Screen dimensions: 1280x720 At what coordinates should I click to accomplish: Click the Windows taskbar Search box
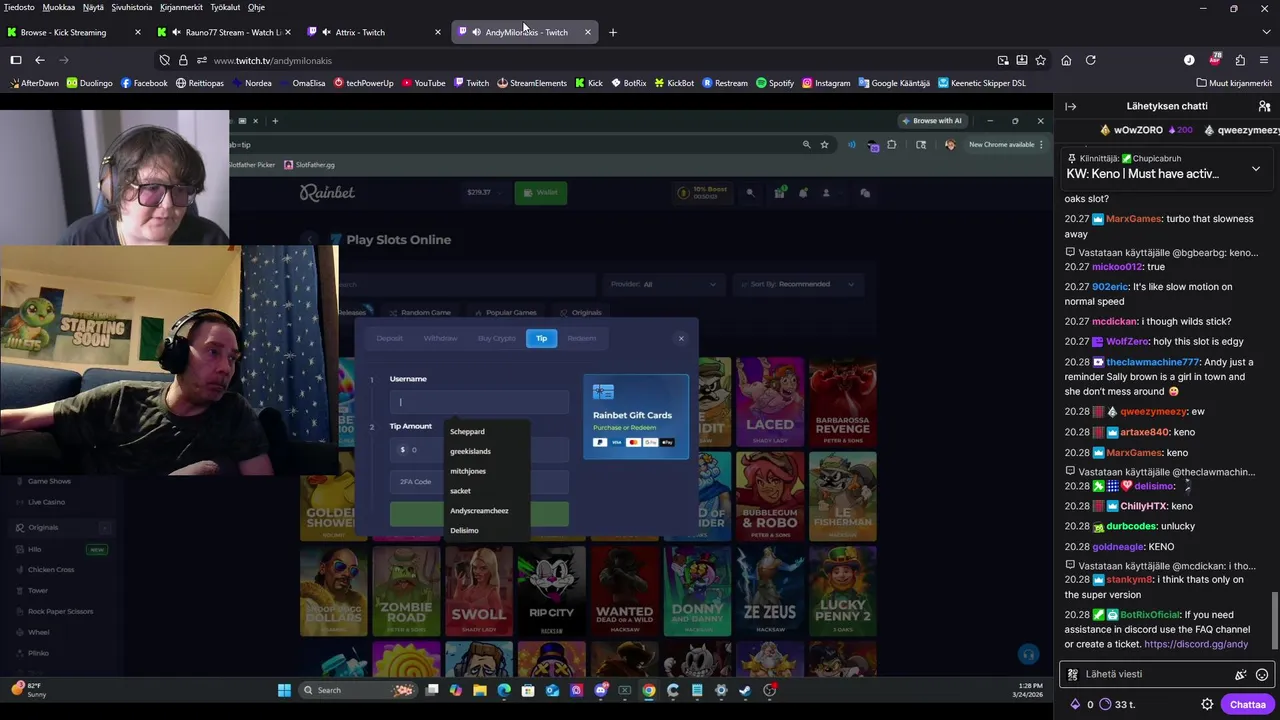(x=357, y=690)
